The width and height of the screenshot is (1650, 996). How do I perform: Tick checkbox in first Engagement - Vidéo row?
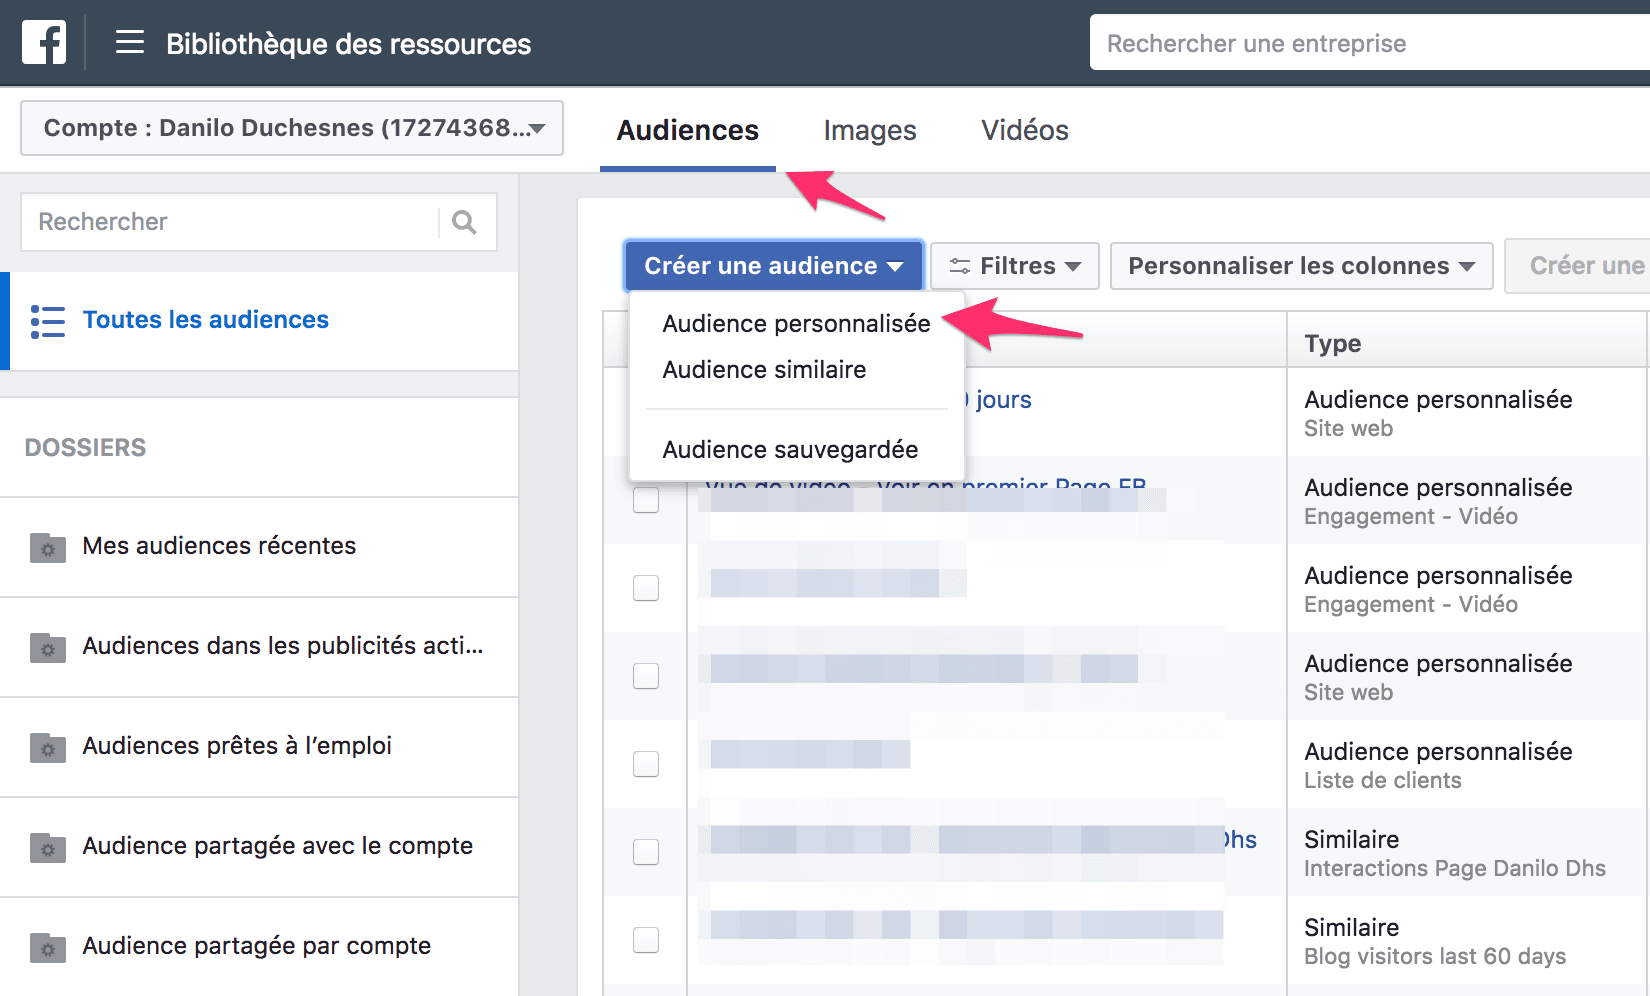(x=646, y=500)
